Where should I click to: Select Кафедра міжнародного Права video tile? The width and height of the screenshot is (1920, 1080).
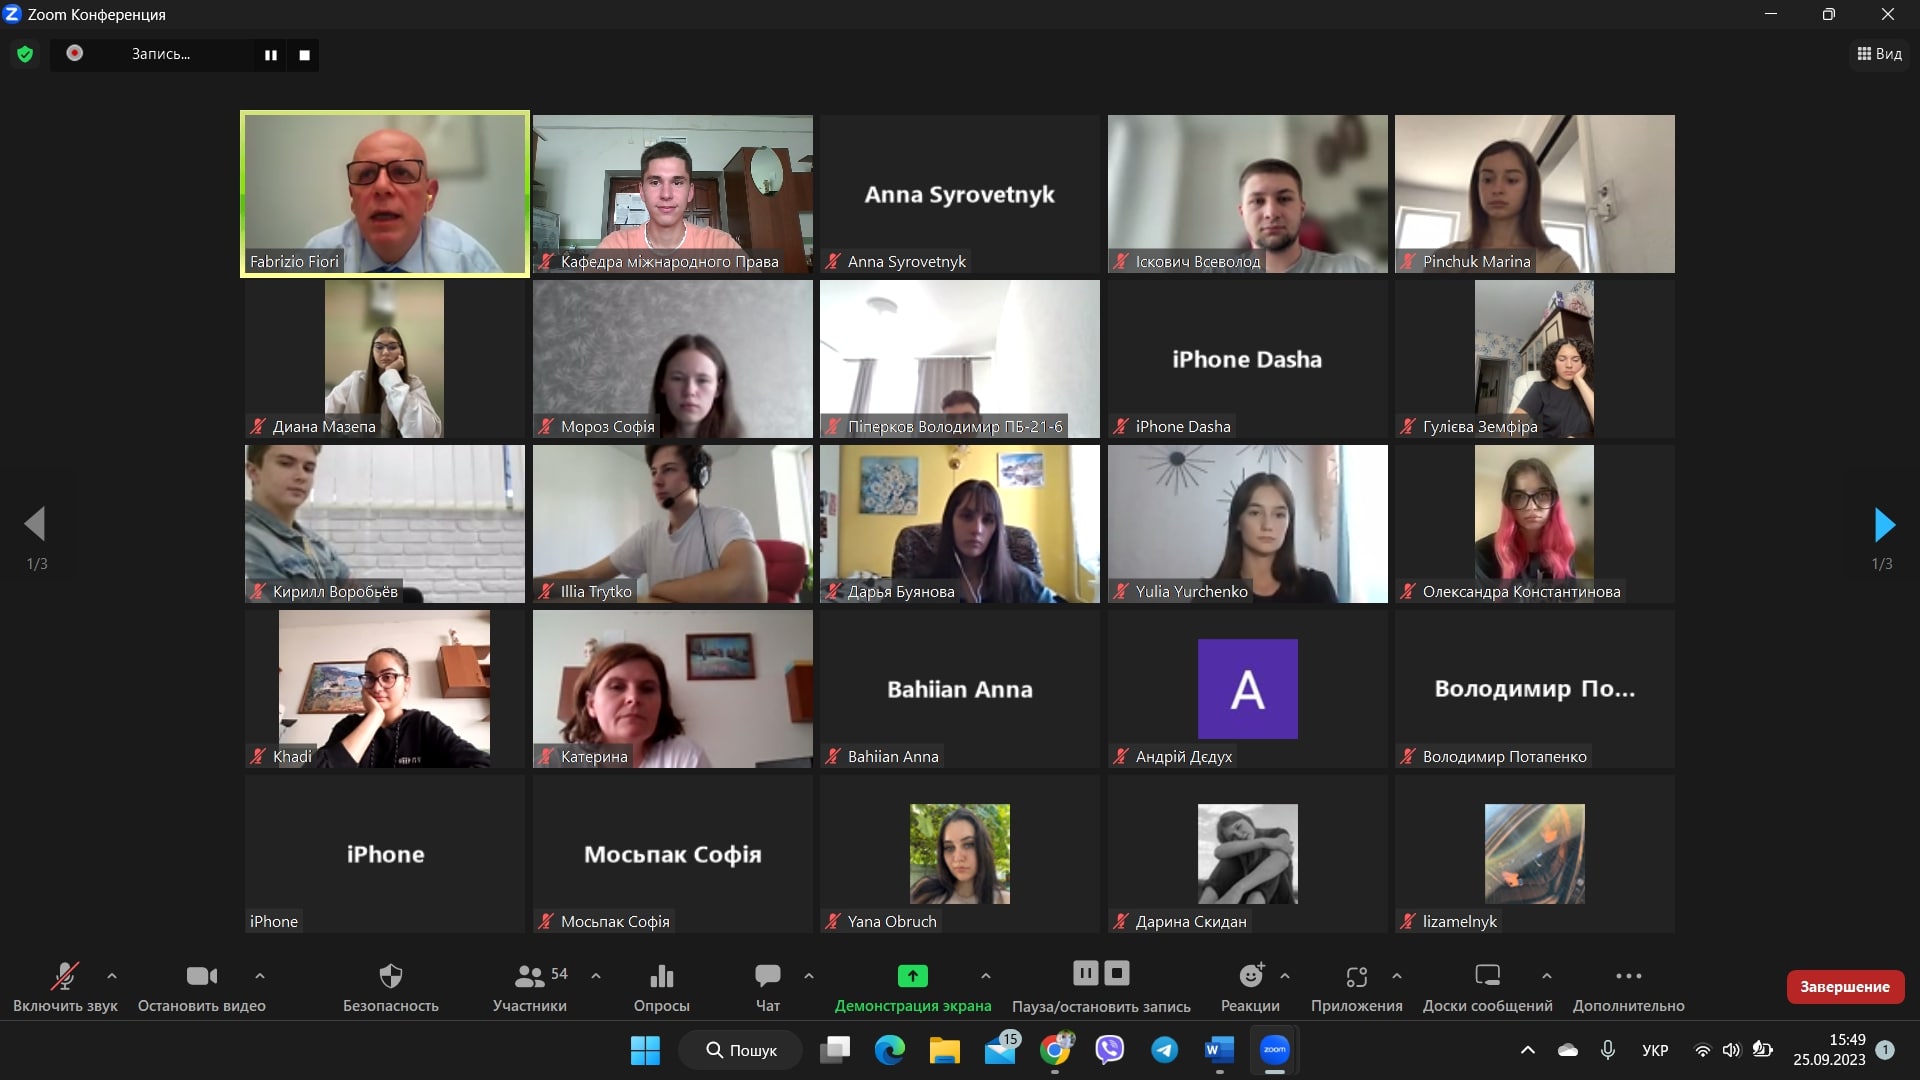[x=673, y=194]
